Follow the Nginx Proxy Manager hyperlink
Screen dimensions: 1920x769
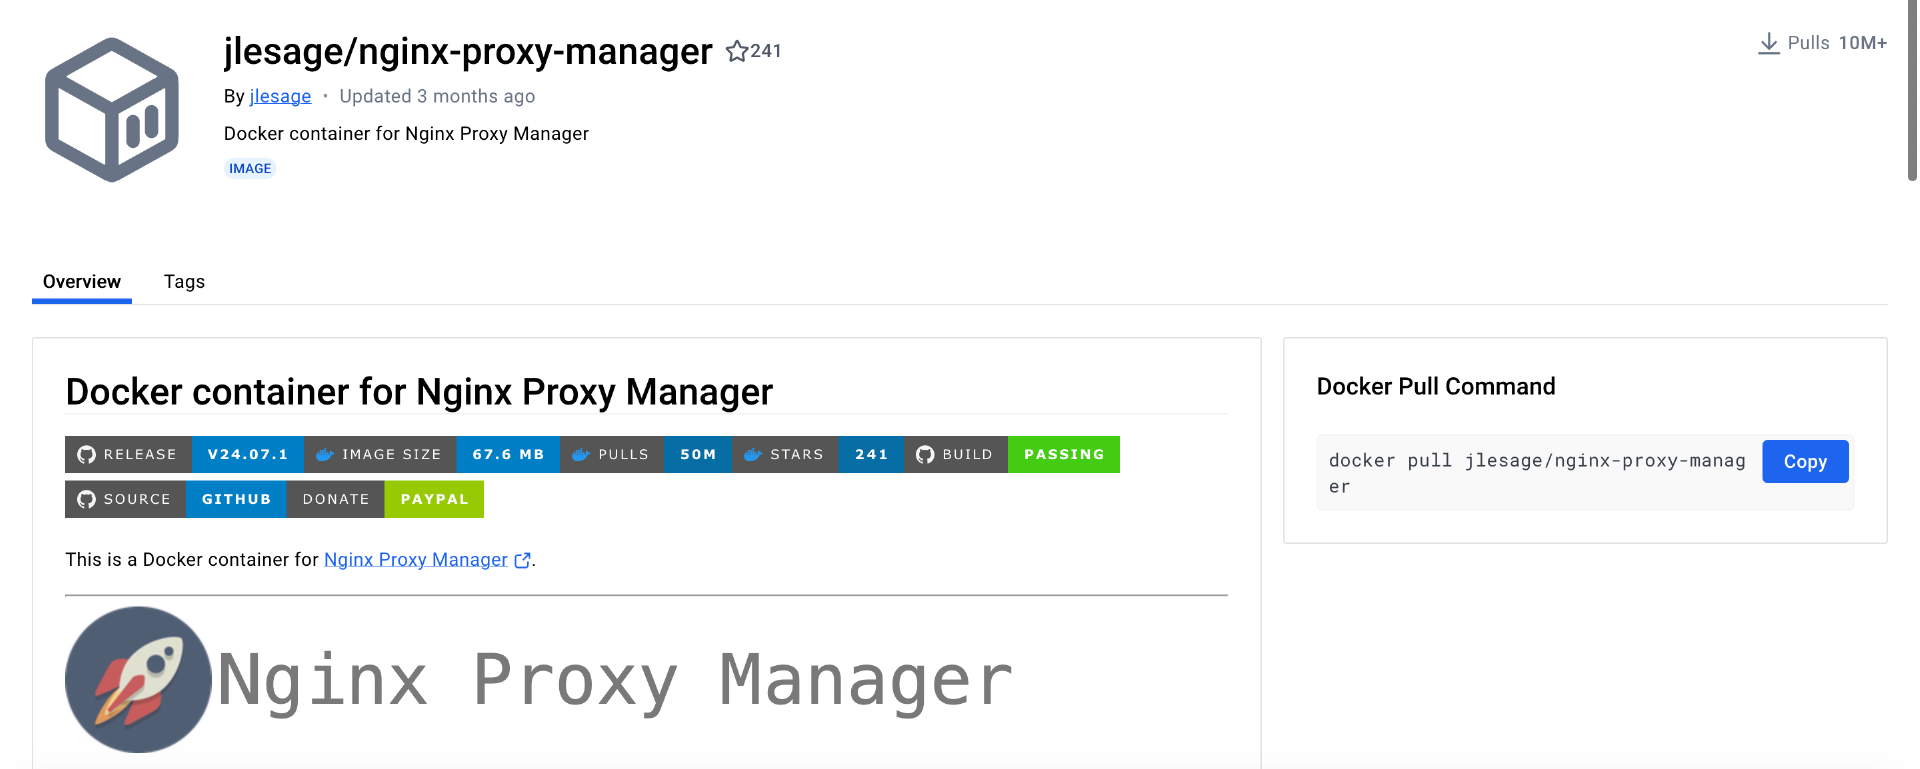(x=415, y=560)
